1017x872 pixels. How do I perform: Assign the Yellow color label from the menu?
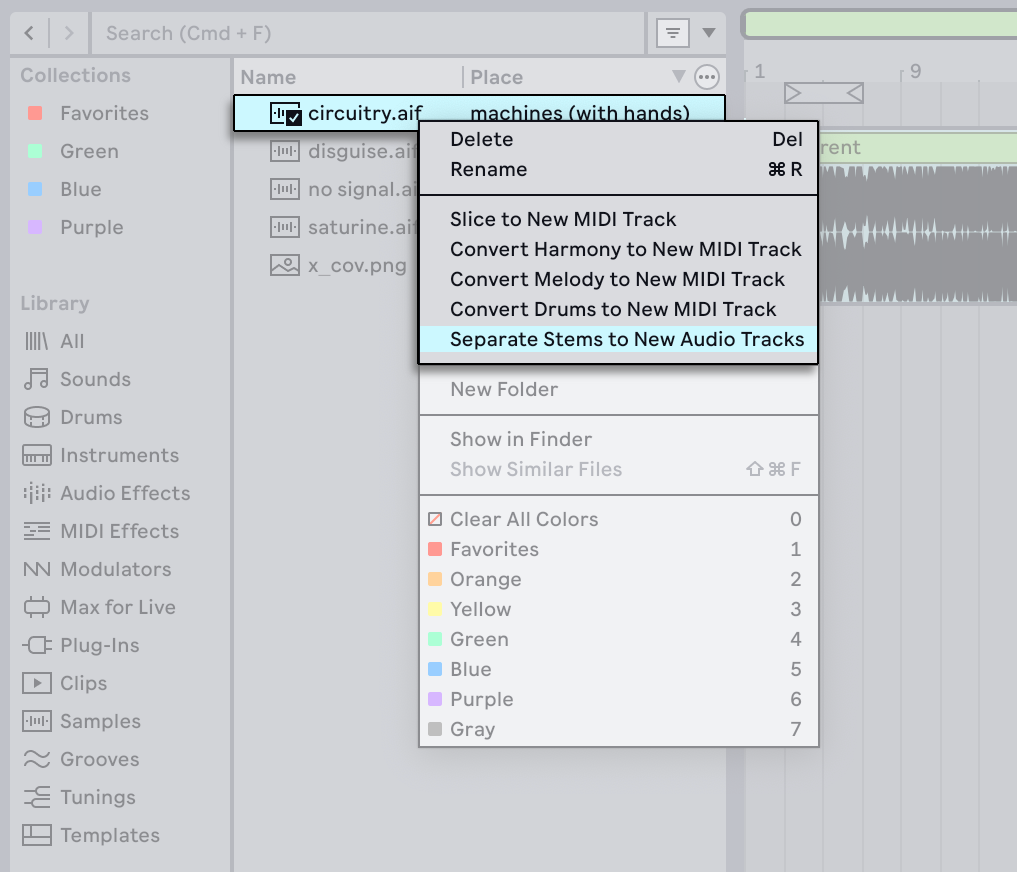[x=482, y=609]
